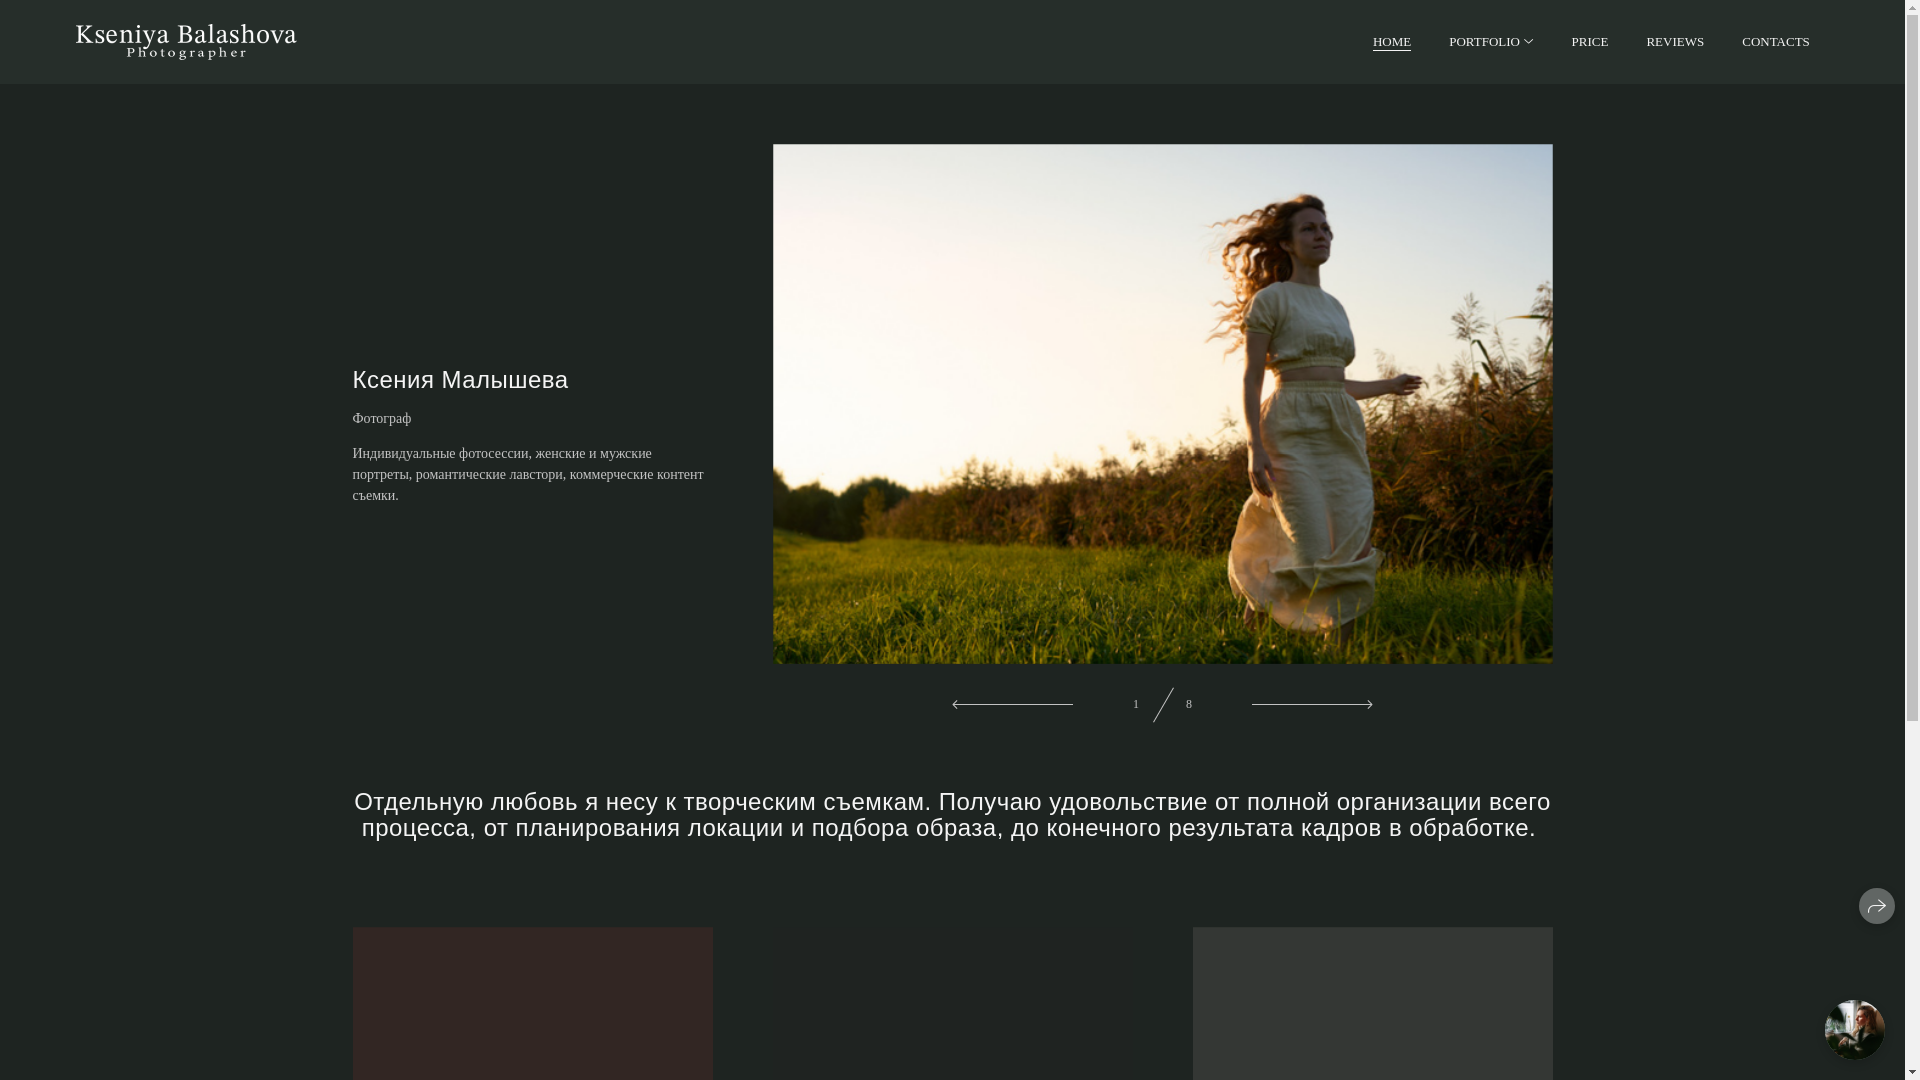The width and height of the screenshot is (1920, 1080).
Task: Click the previous slide left arrow
Action: tap(1012, 704)
